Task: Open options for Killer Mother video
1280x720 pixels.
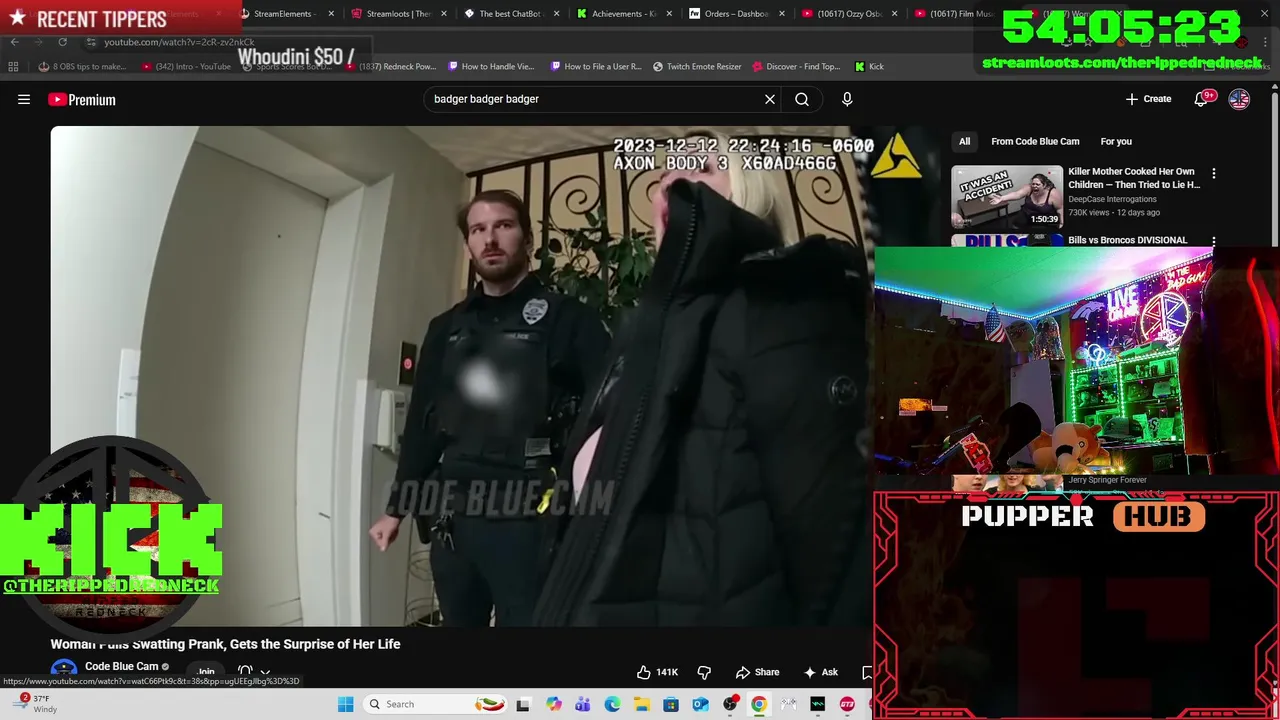Action: 1214,174
